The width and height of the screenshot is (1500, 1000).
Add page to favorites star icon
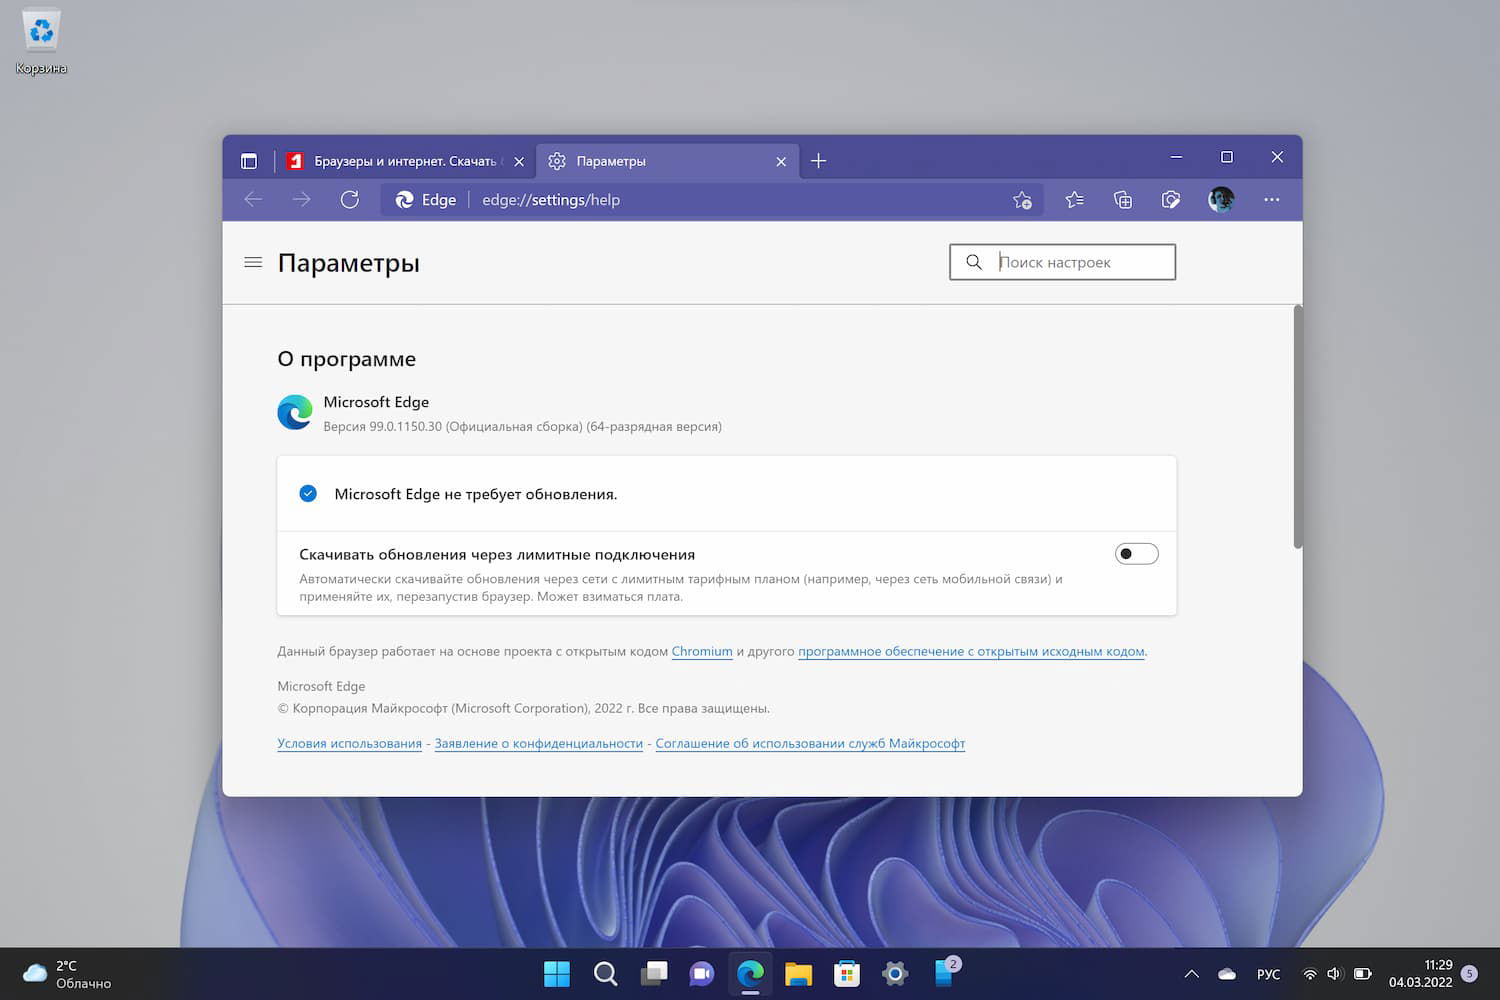tap(1022, 200)
